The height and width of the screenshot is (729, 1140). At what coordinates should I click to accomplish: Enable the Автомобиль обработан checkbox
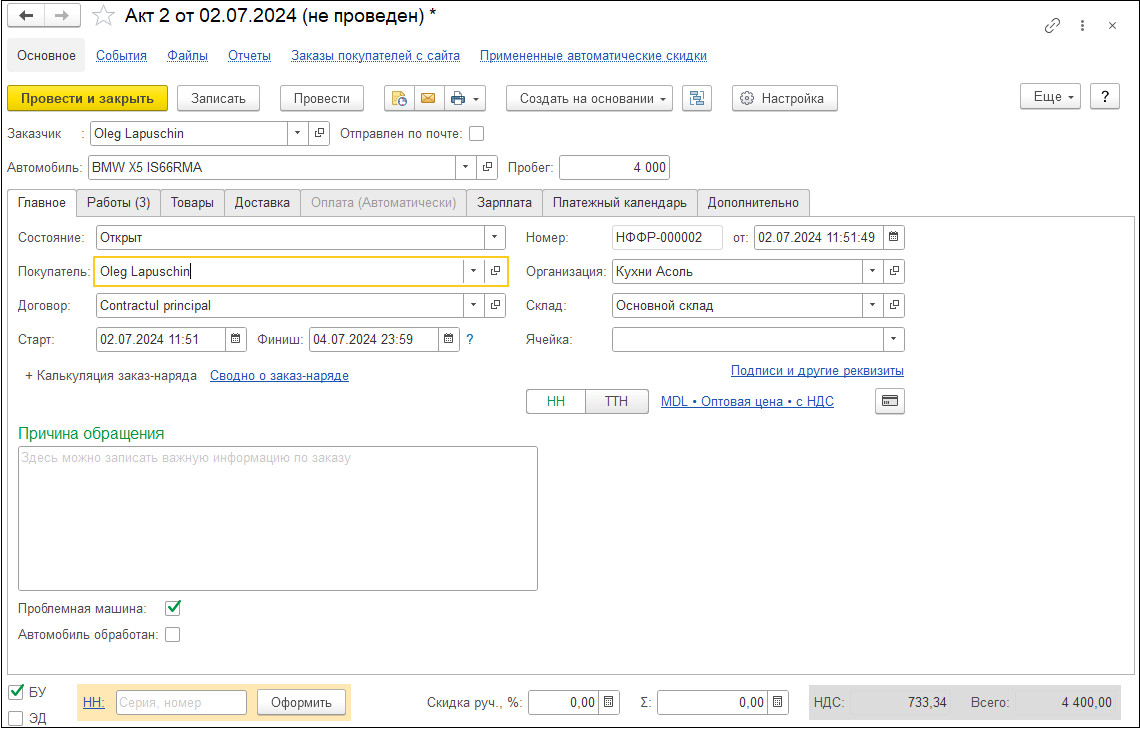[x=173, y=634]
